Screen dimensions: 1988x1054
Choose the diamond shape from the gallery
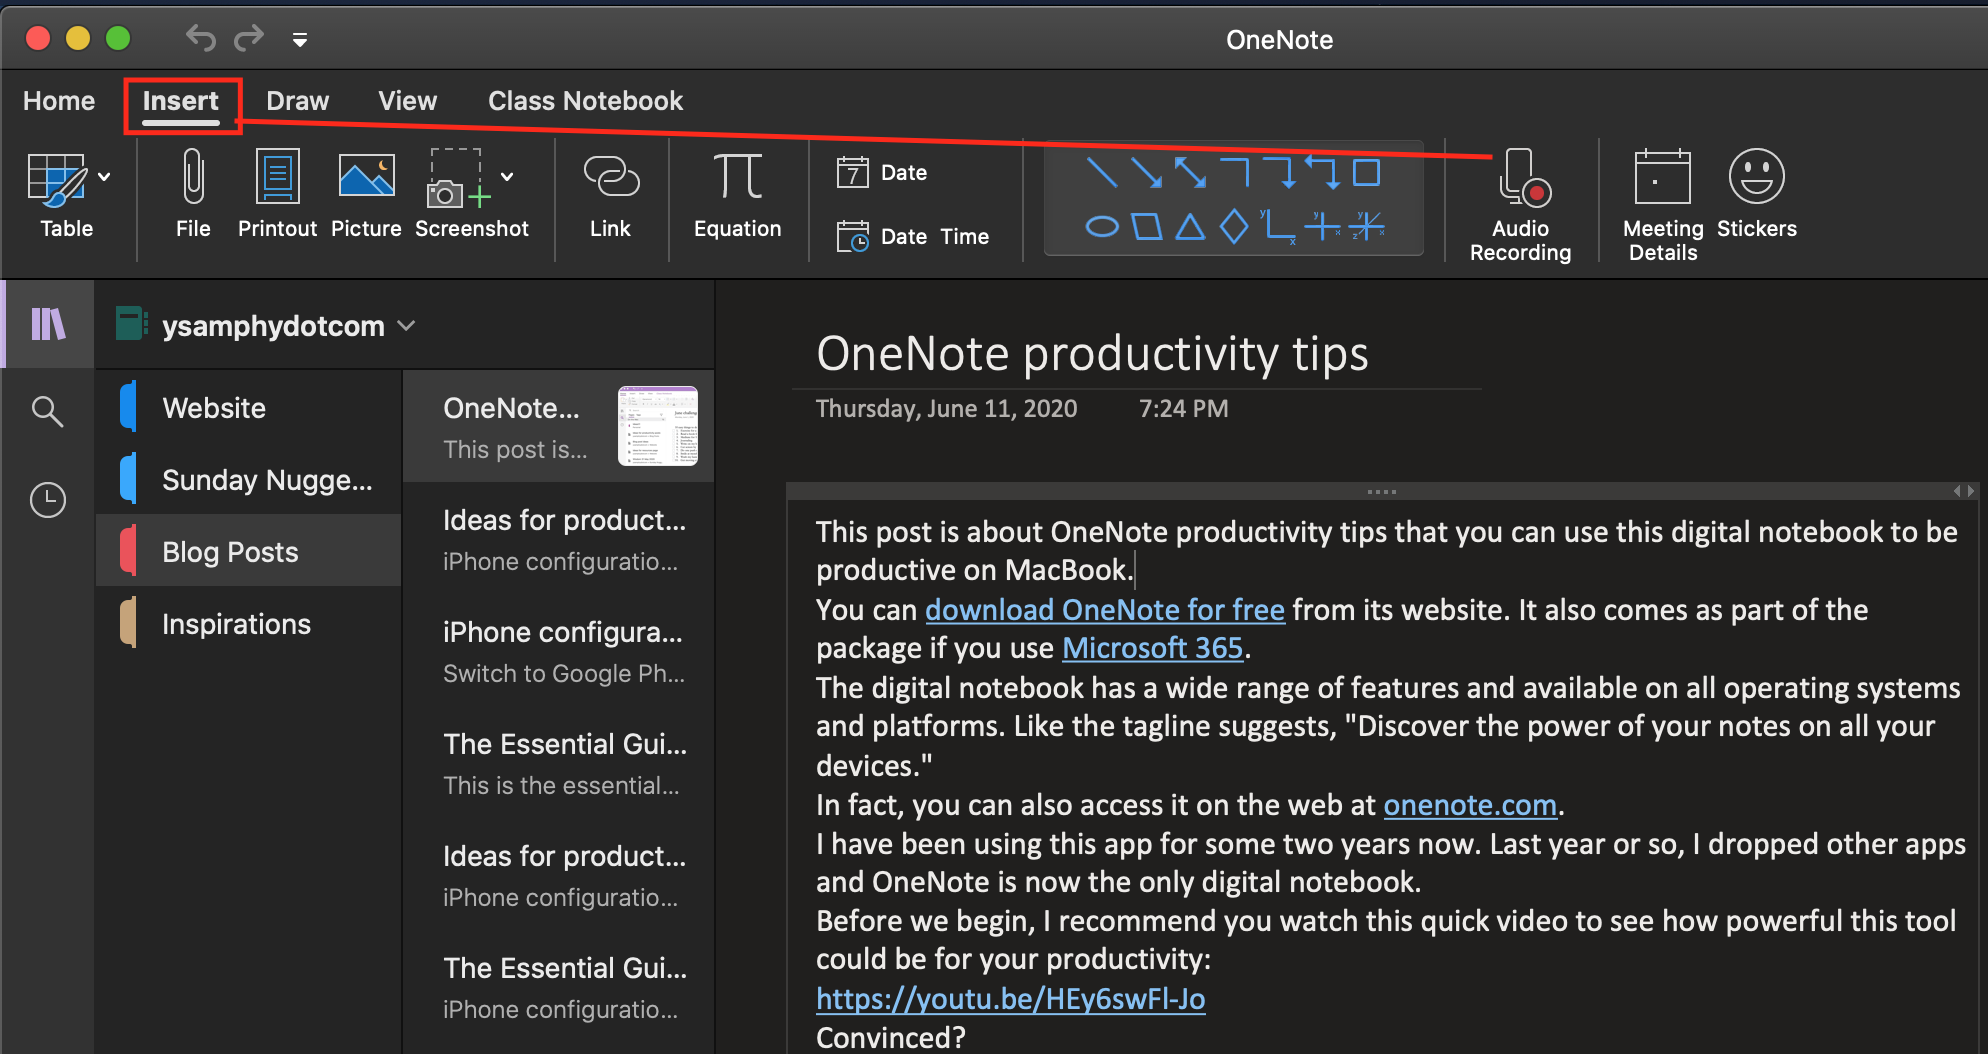click(x=1234, y=227)
